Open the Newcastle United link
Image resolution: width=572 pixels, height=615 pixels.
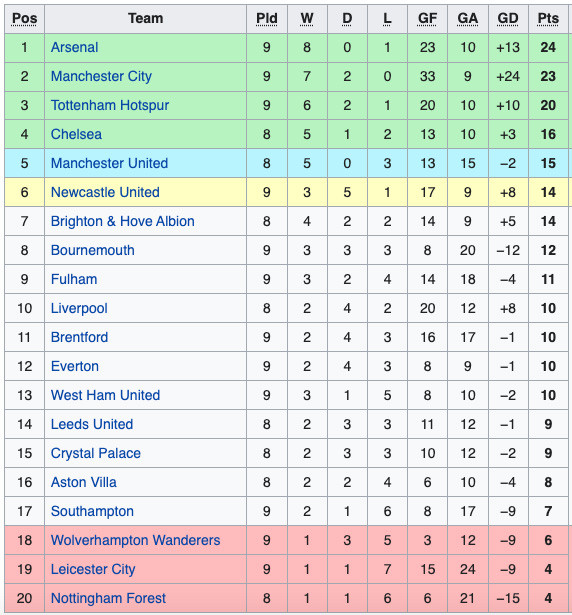[x=105, y=193]
